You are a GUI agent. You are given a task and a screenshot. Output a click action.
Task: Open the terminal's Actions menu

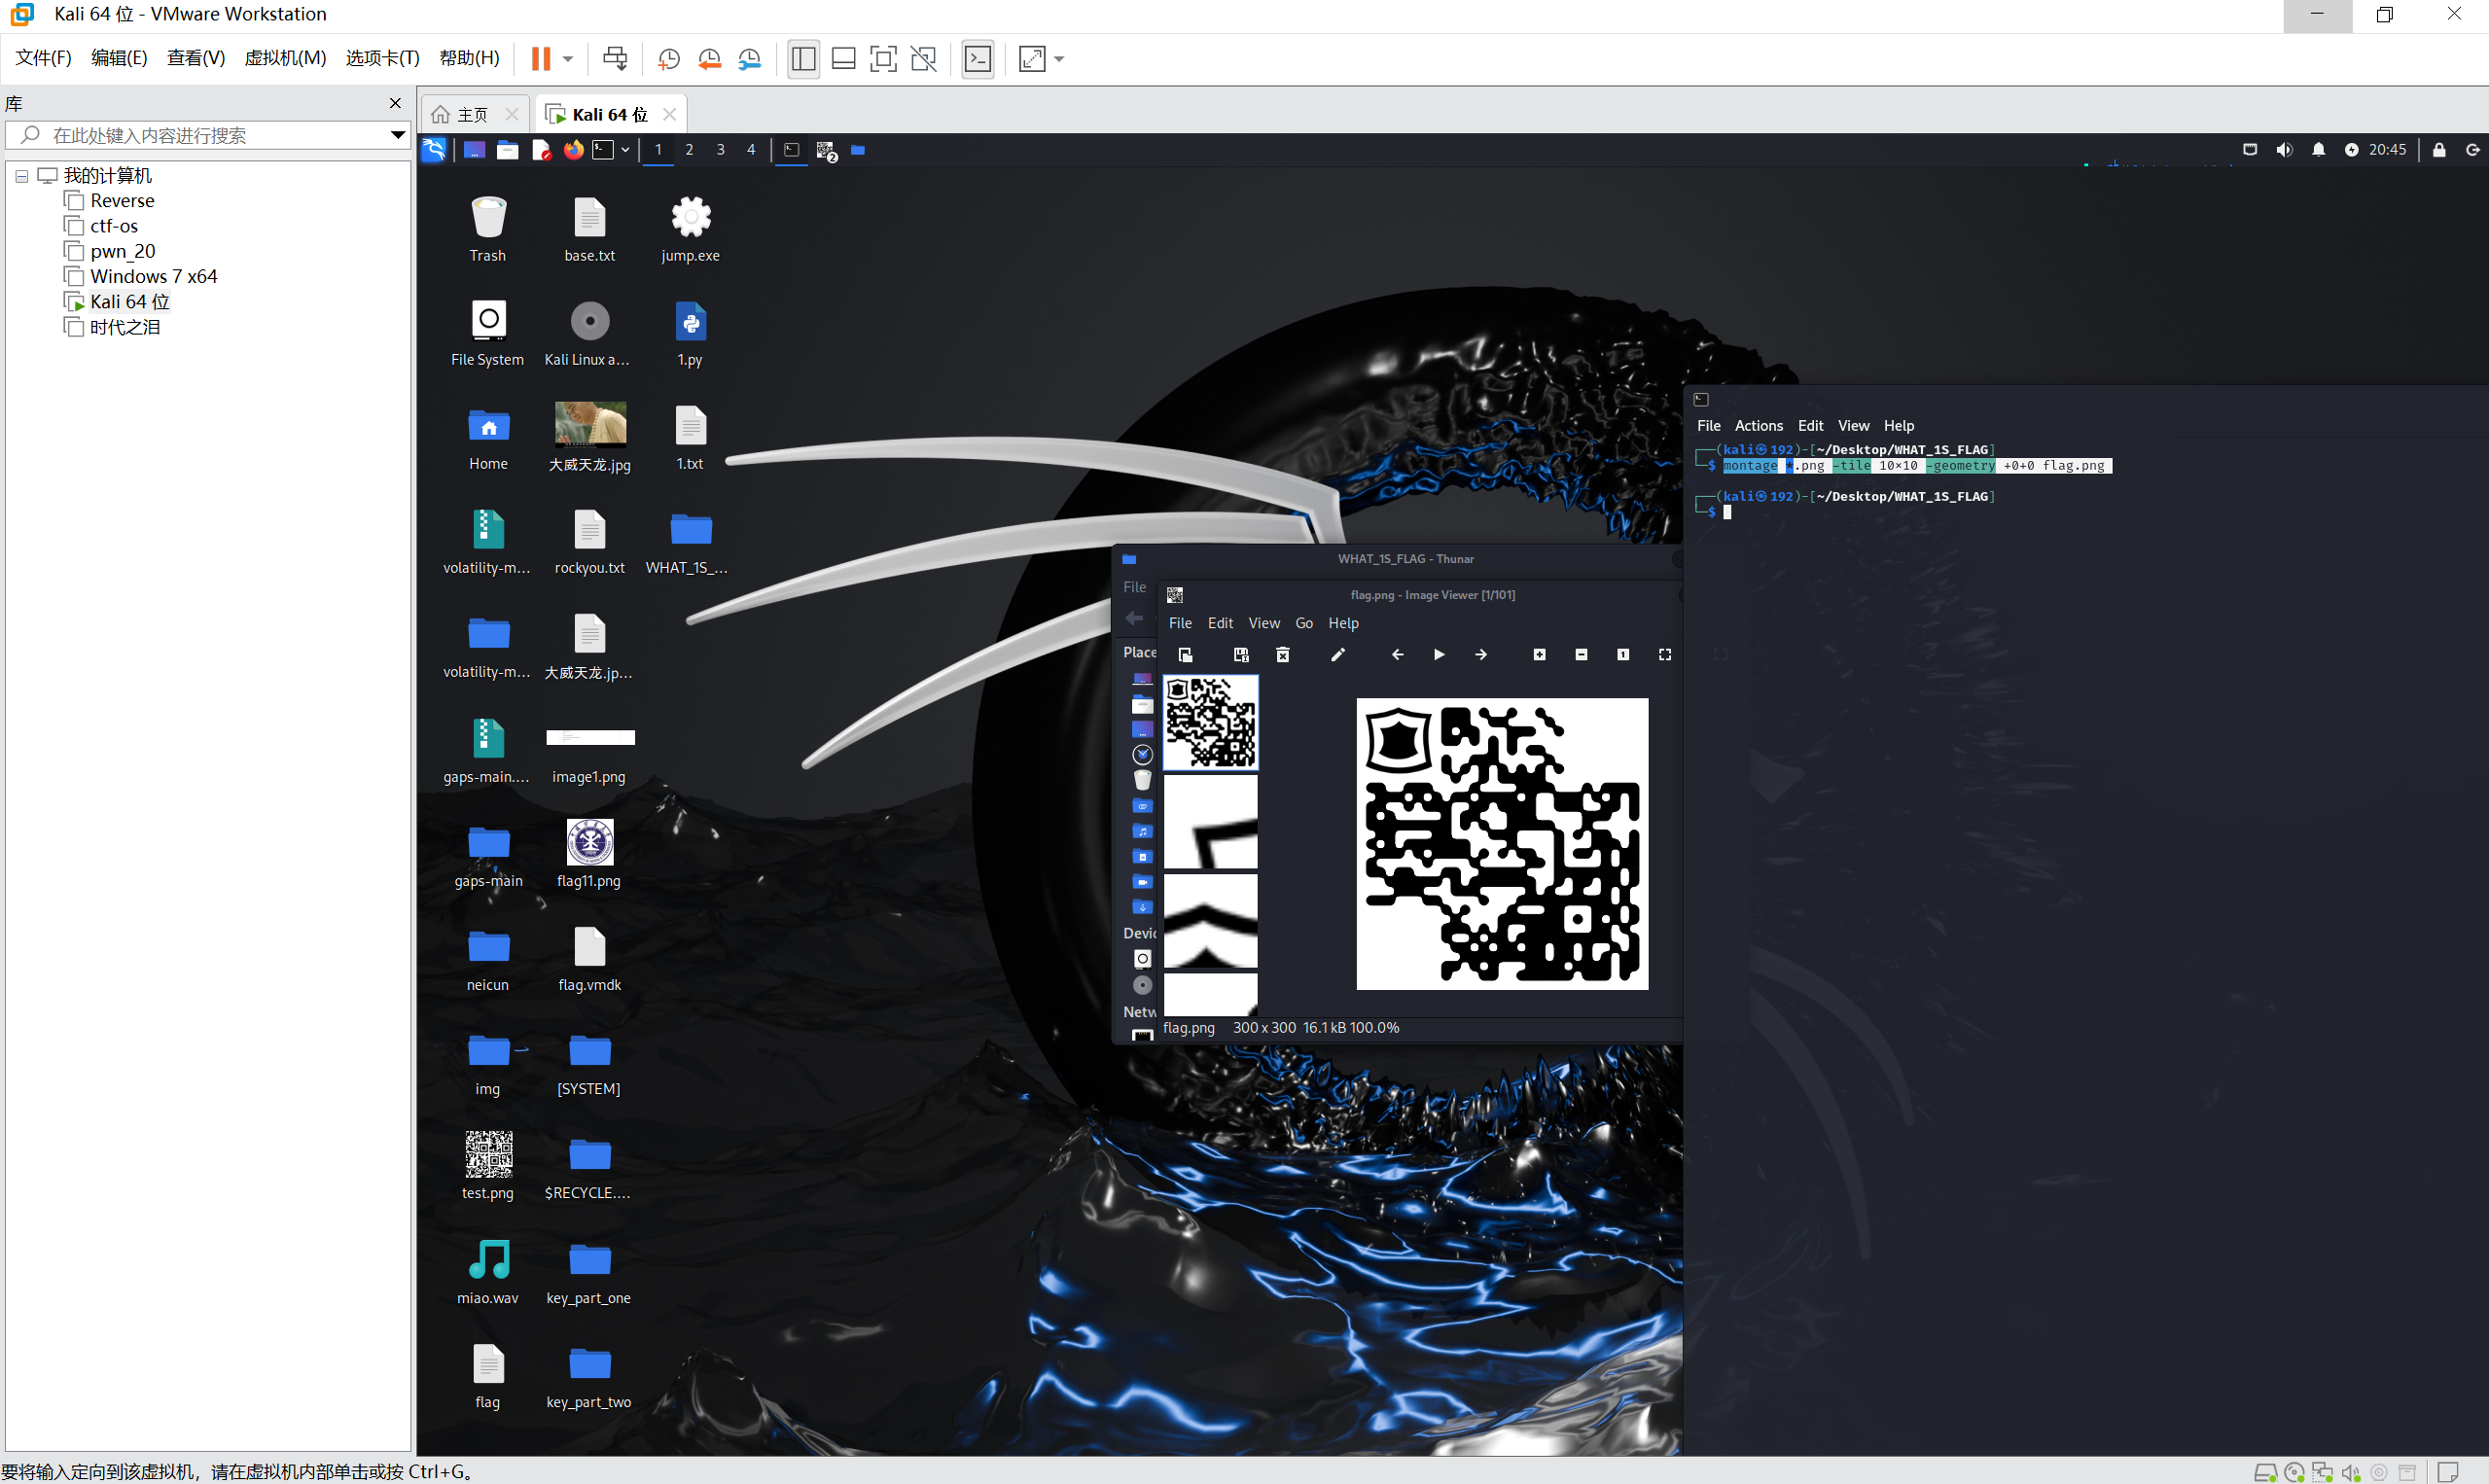[x=1758, y=426]
